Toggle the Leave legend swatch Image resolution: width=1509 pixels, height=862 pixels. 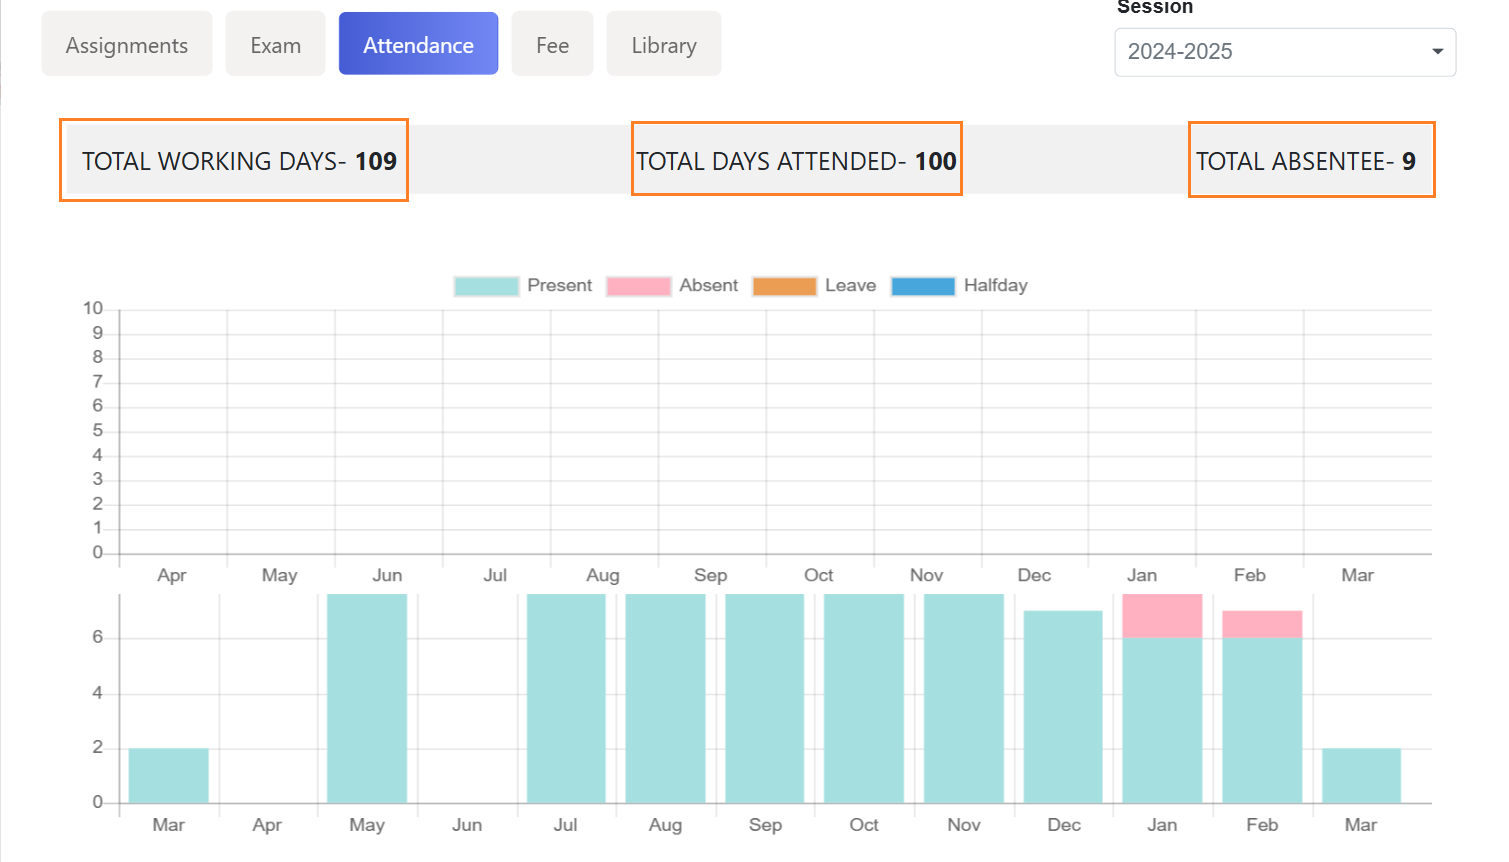click(784, 286)
